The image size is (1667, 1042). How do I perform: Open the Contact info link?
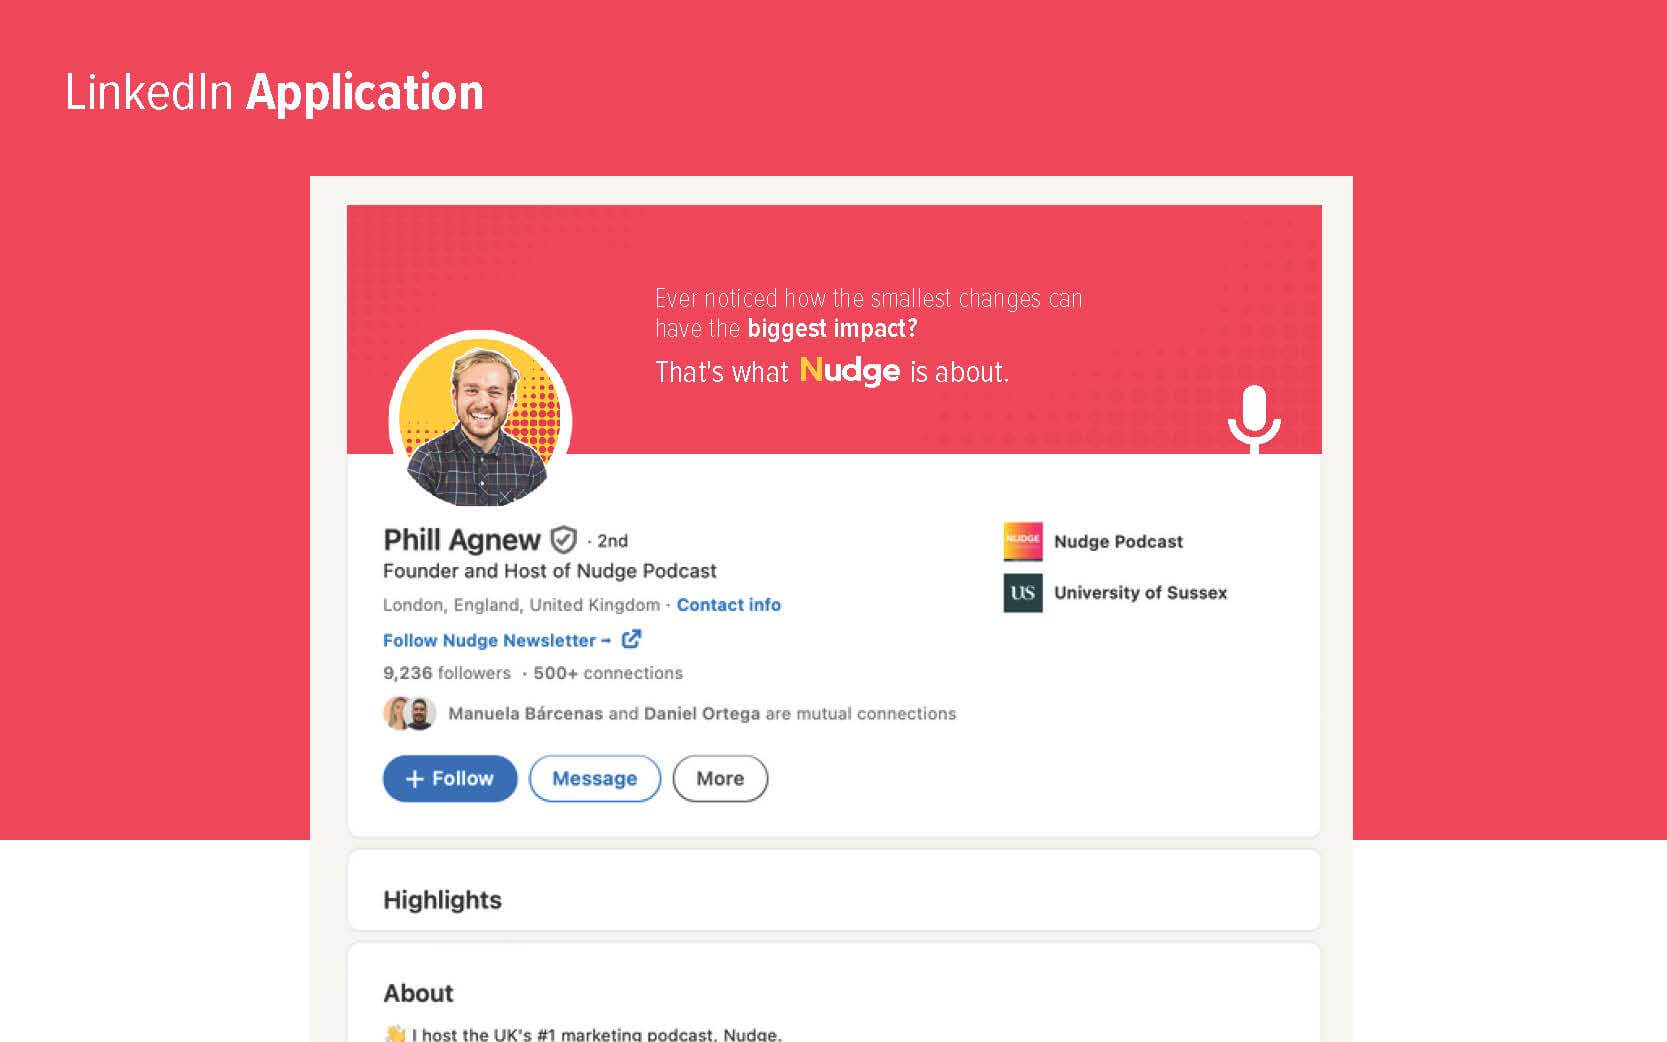[728, 605]
